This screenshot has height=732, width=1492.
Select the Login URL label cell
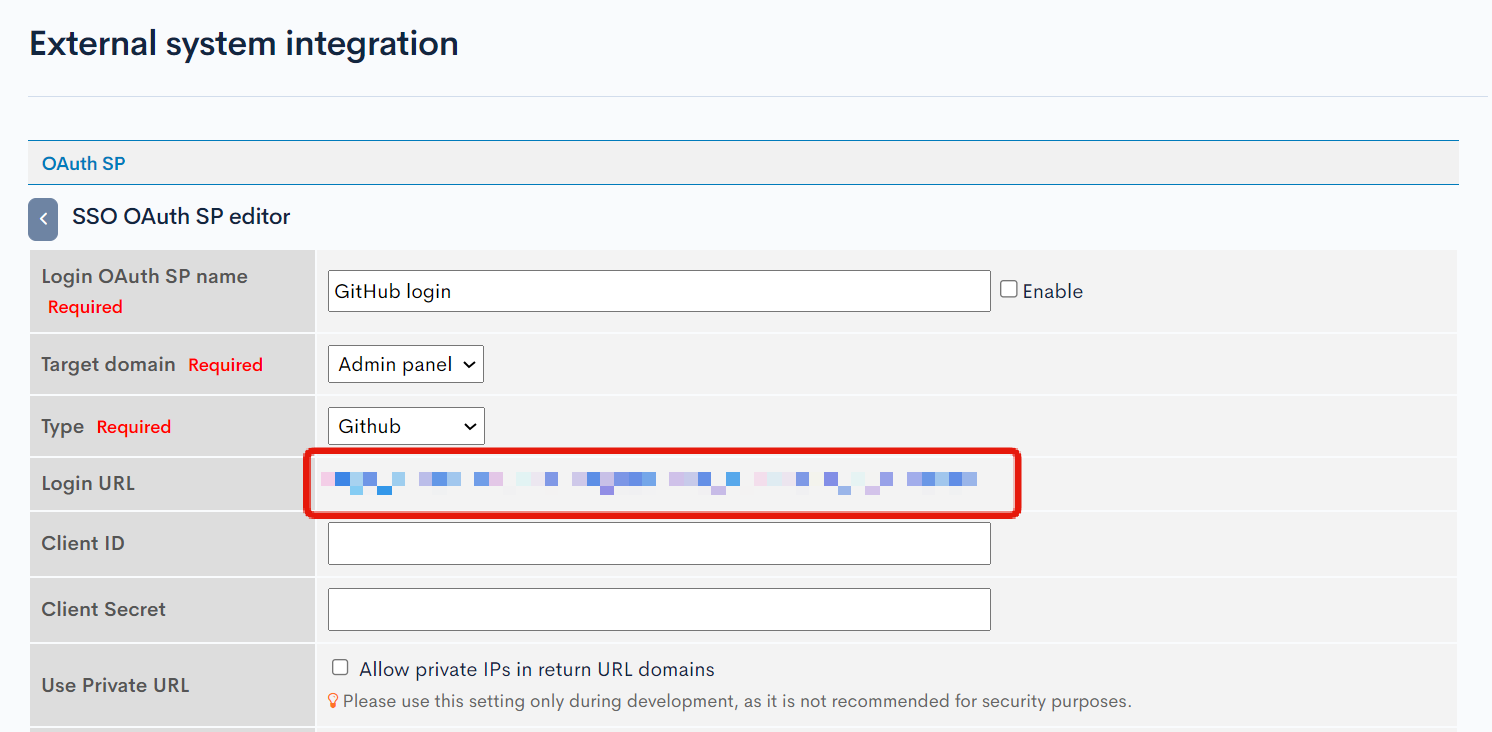pos(172,483)
